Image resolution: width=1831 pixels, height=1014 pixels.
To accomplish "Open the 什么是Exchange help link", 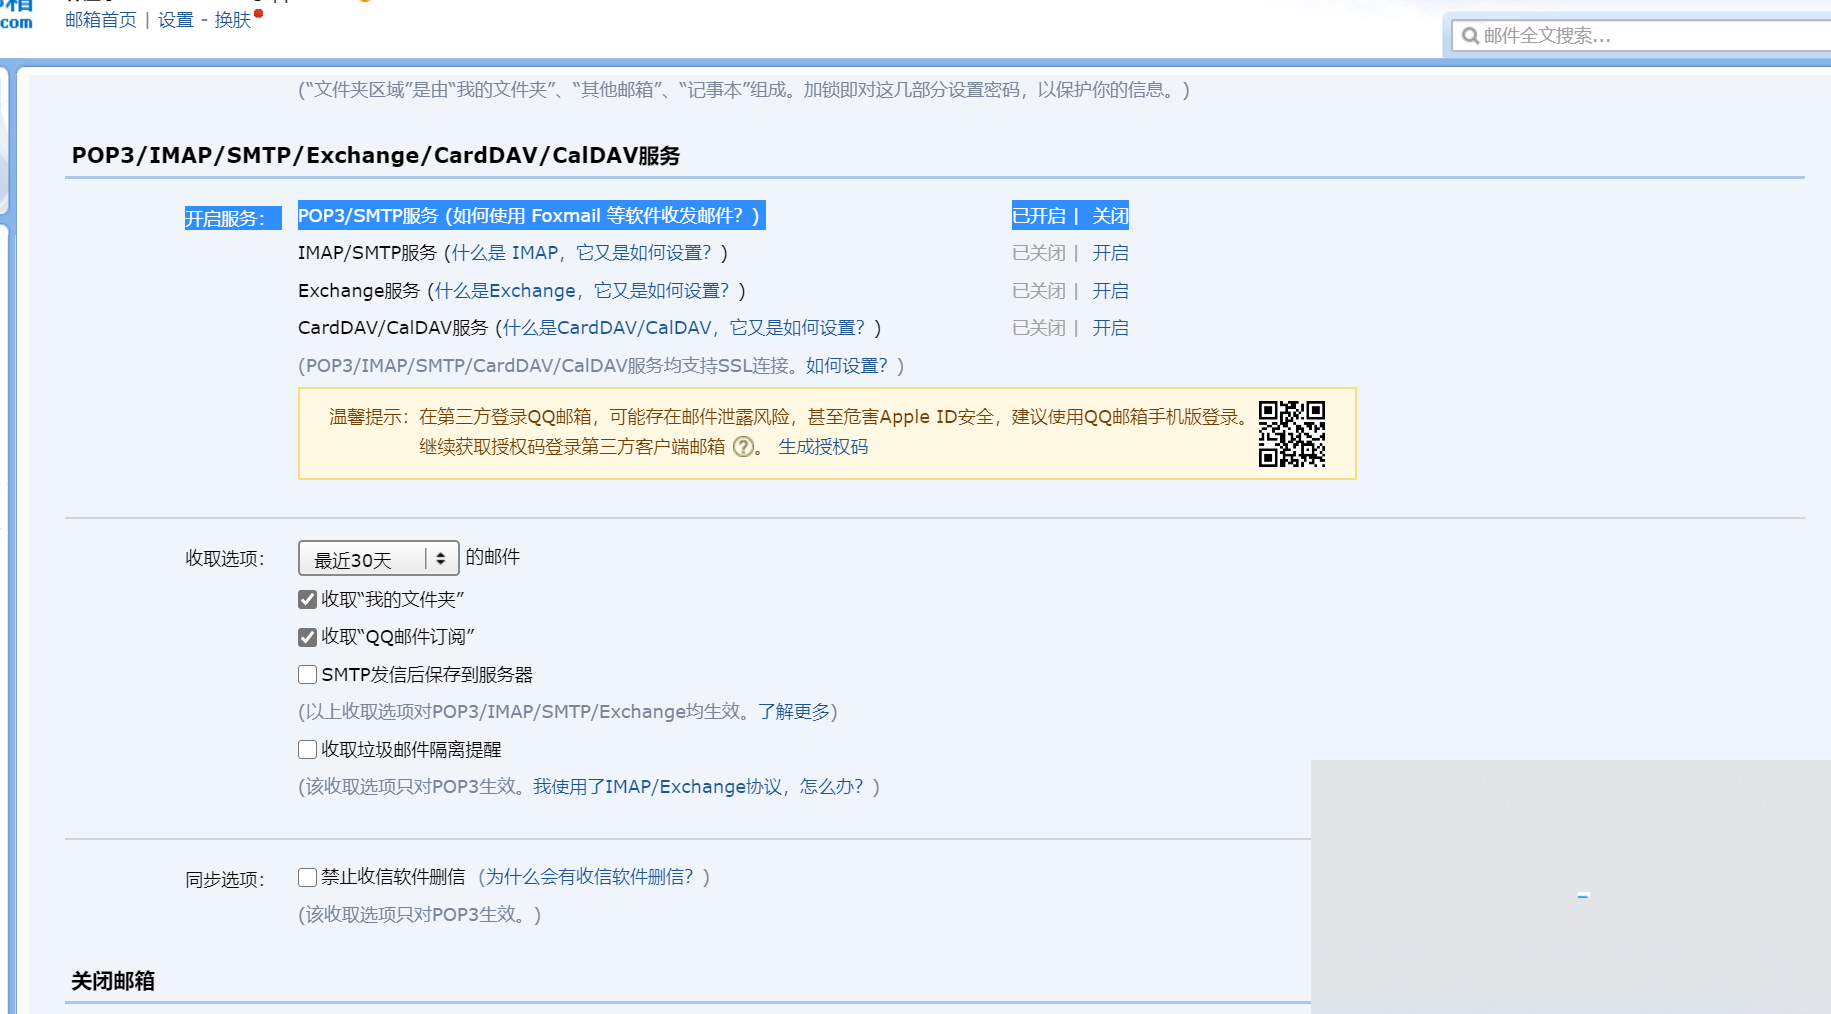I will 582,291.
